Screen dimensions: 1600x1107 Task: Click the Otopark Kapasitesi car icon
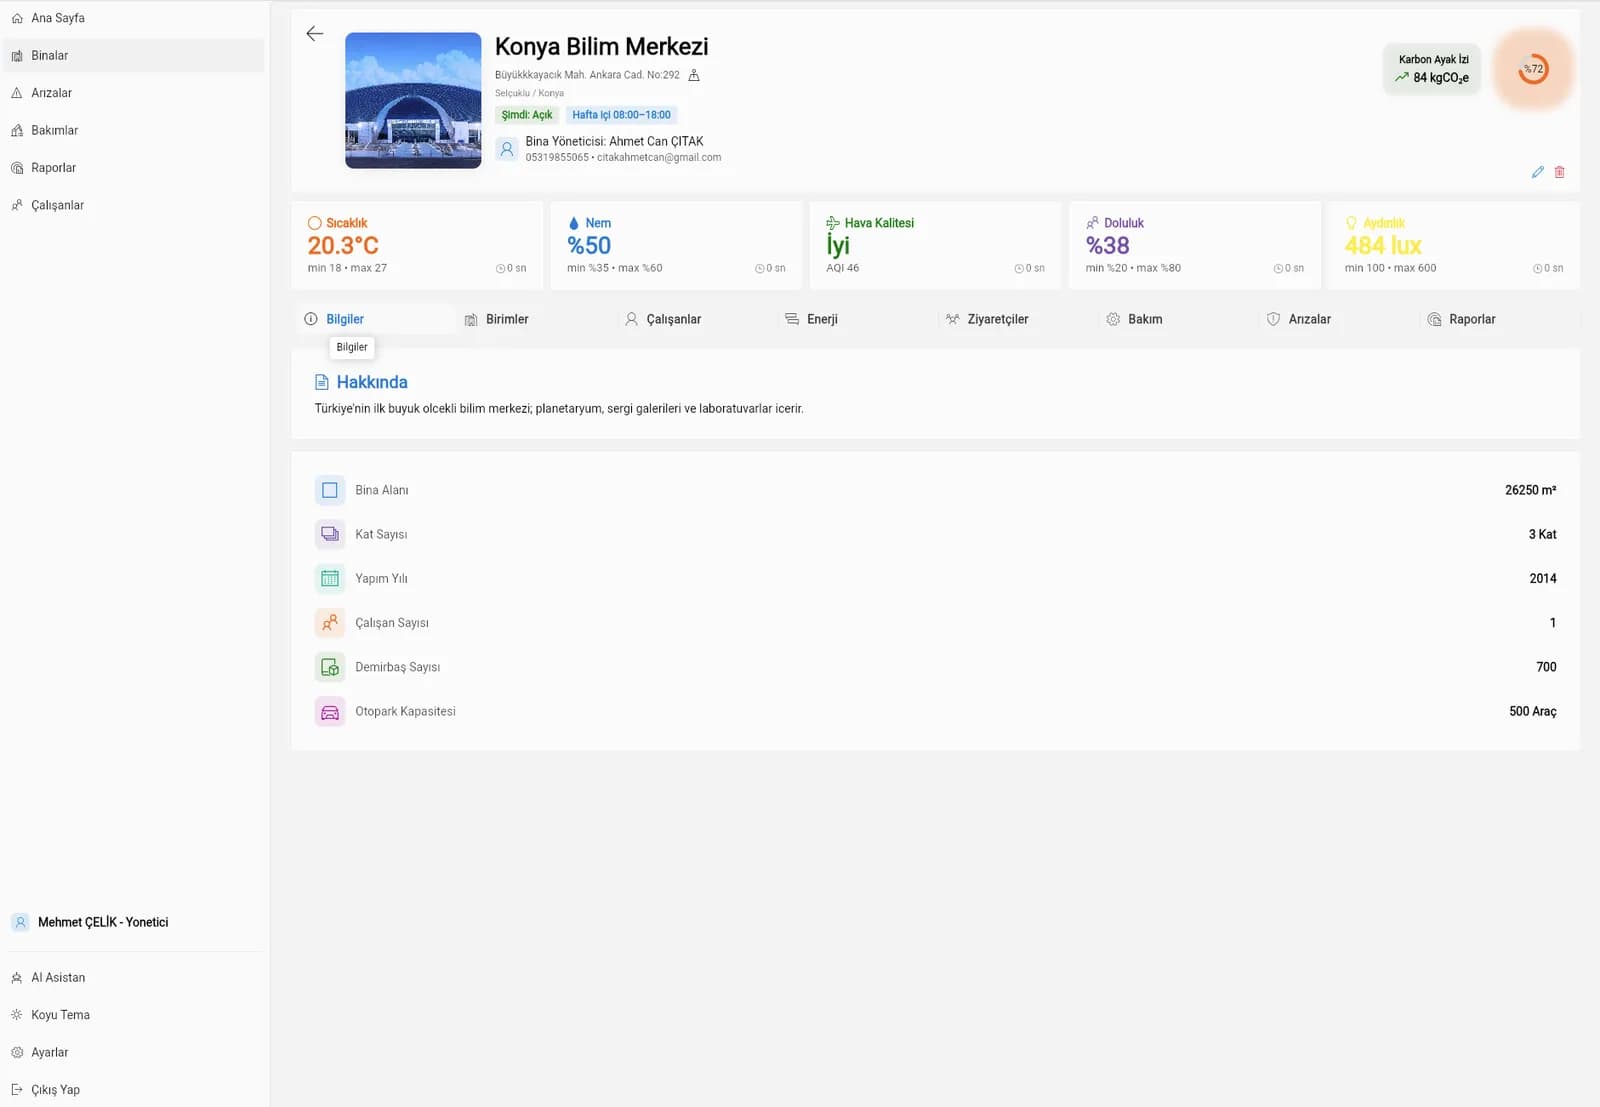coord(329,712)
